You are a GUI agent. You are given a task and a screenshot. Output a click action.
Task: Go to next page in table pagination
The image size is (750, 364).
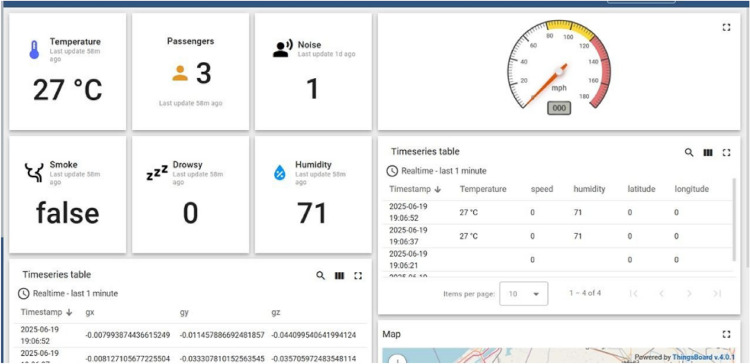(x=689, y=294)
